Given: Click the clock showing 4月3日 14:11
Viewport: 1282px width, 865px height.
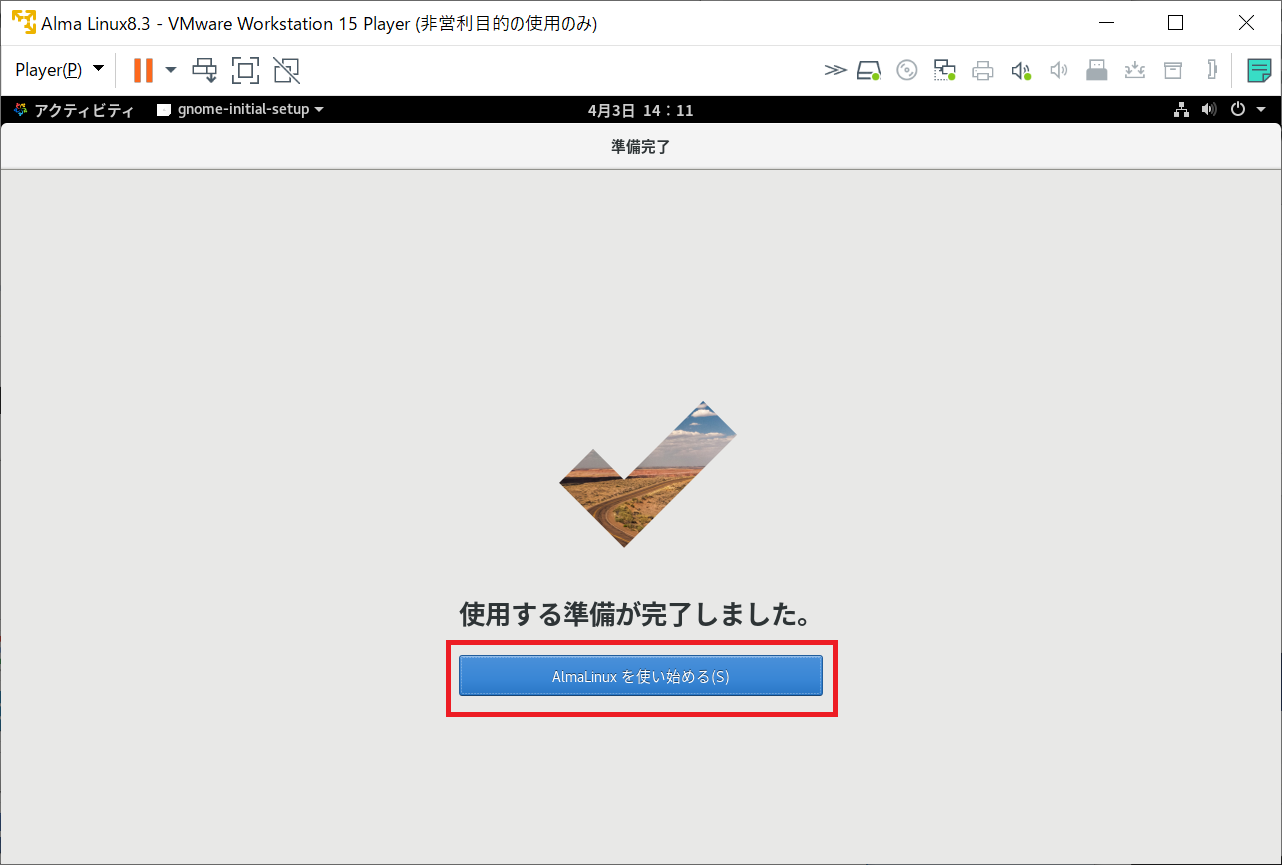Looking at the screenshot, I should click(x=640, y=110).
